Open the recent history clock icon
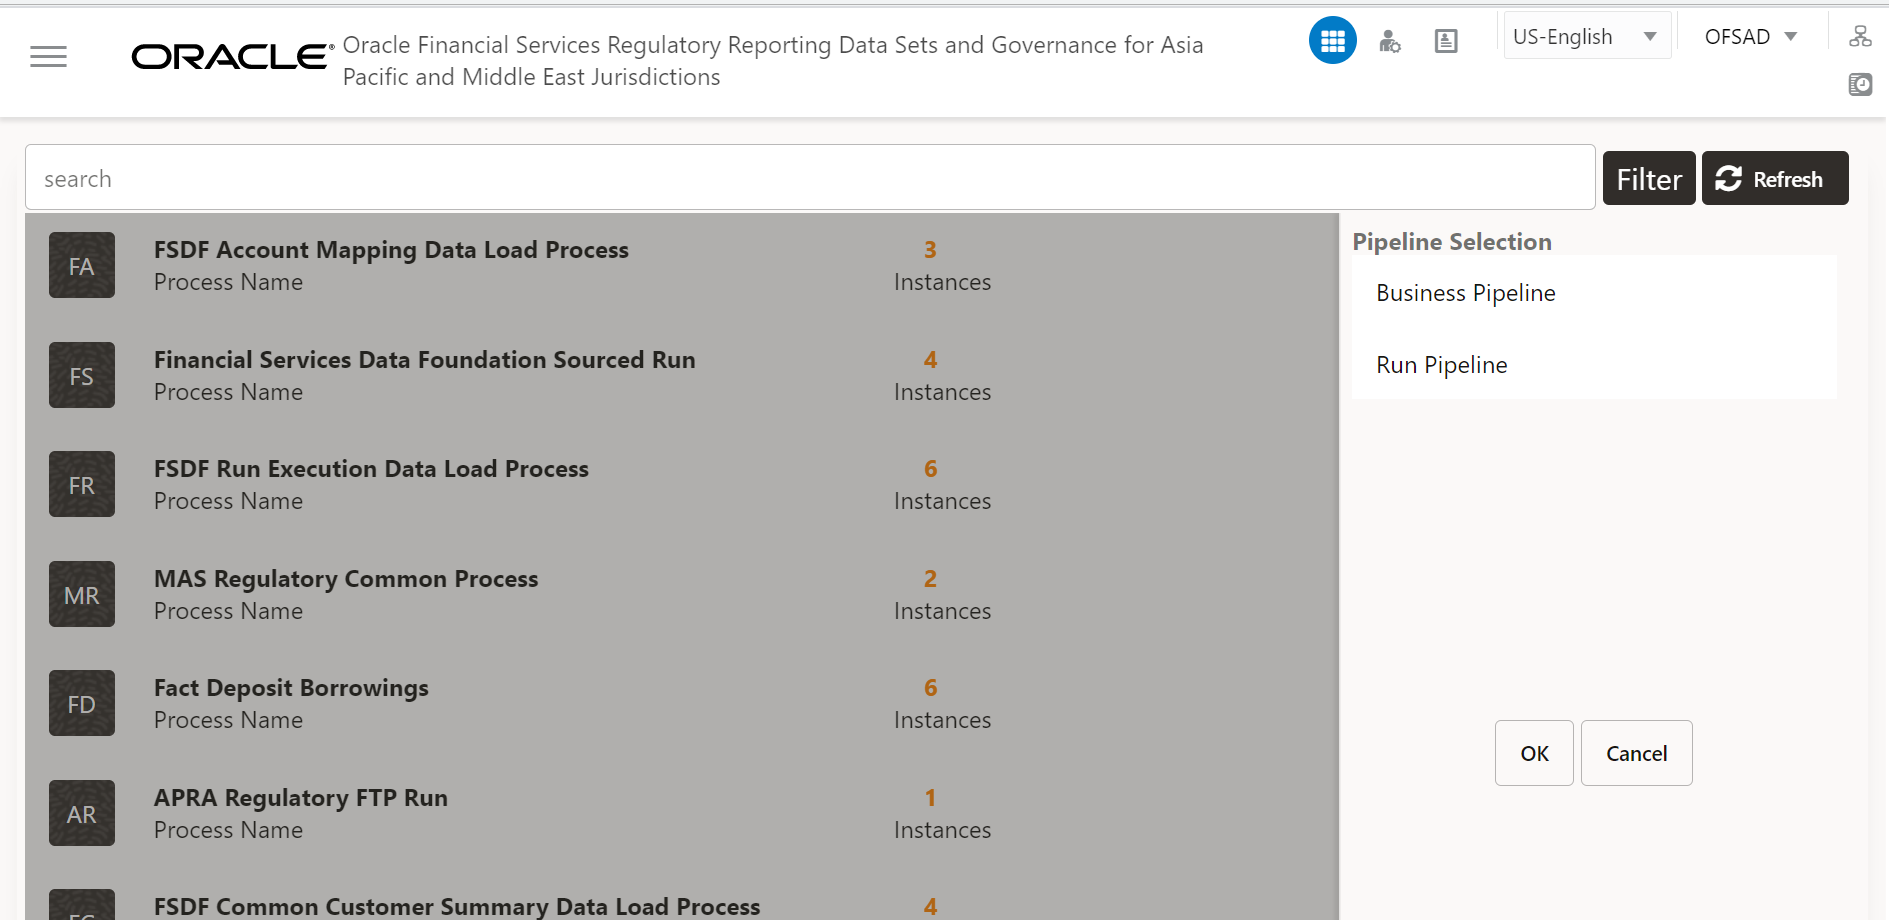Viewport: 1889px width, 920px height. click(1860, 85)
